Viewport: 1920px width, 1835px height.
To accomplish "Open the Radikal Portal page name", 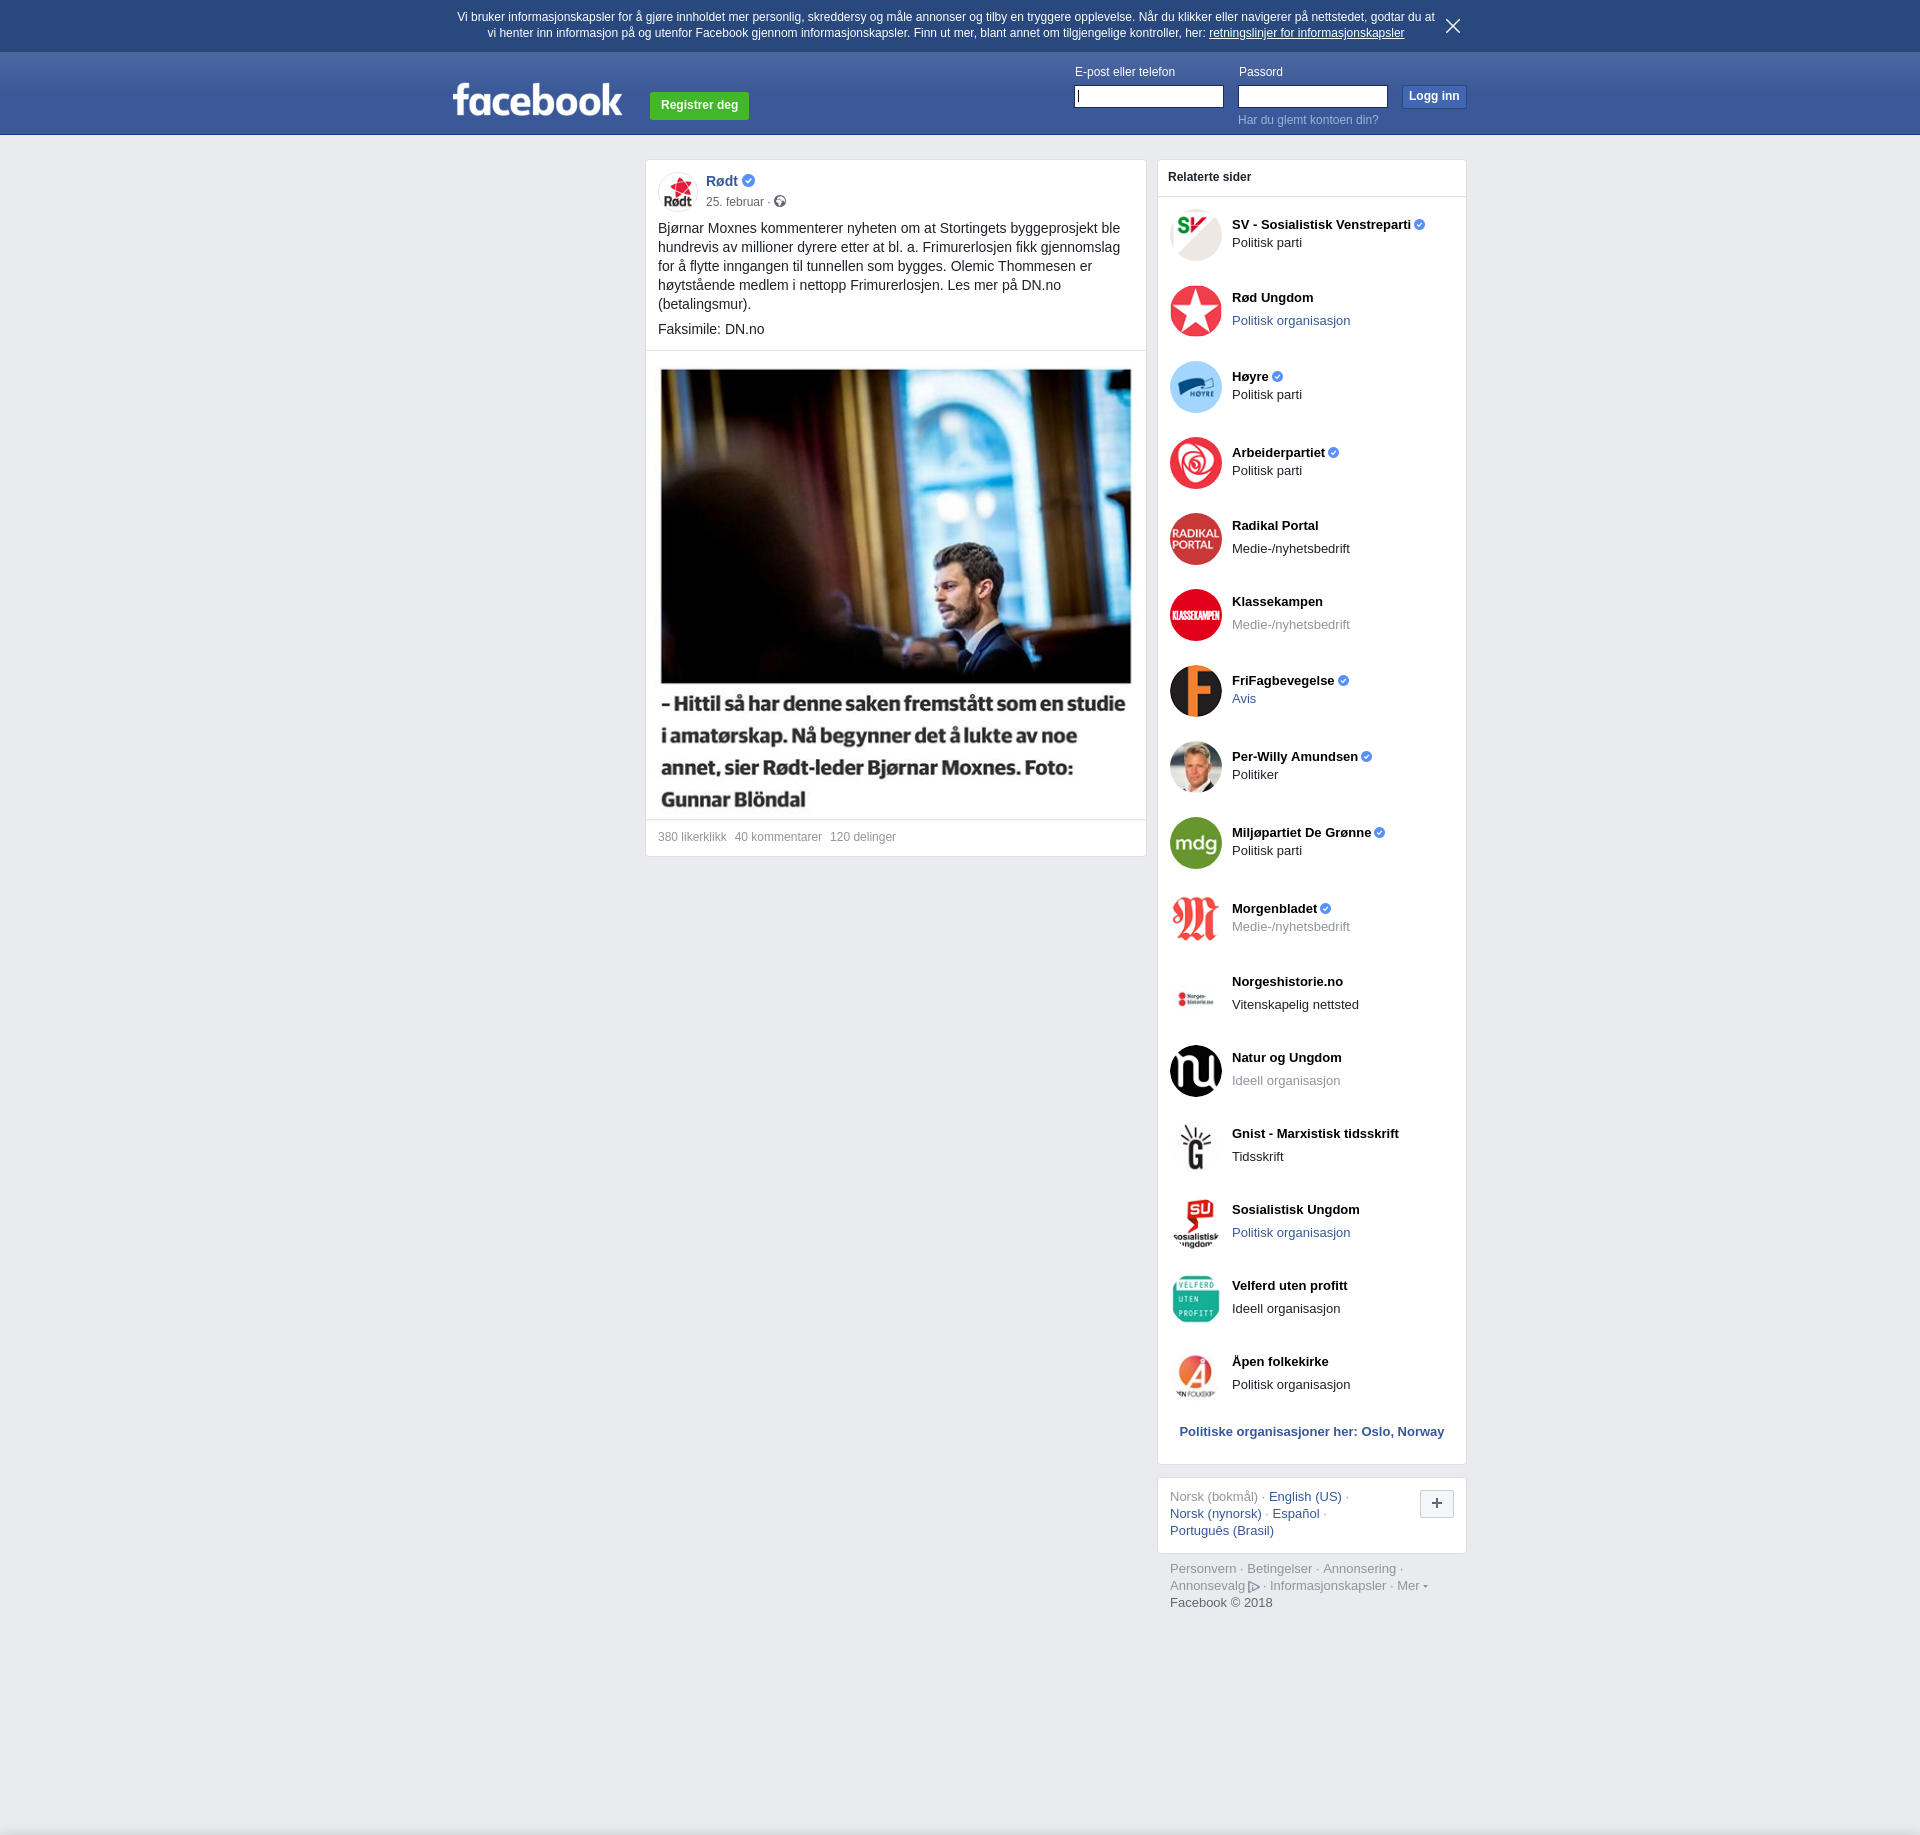I will 1275,526.
